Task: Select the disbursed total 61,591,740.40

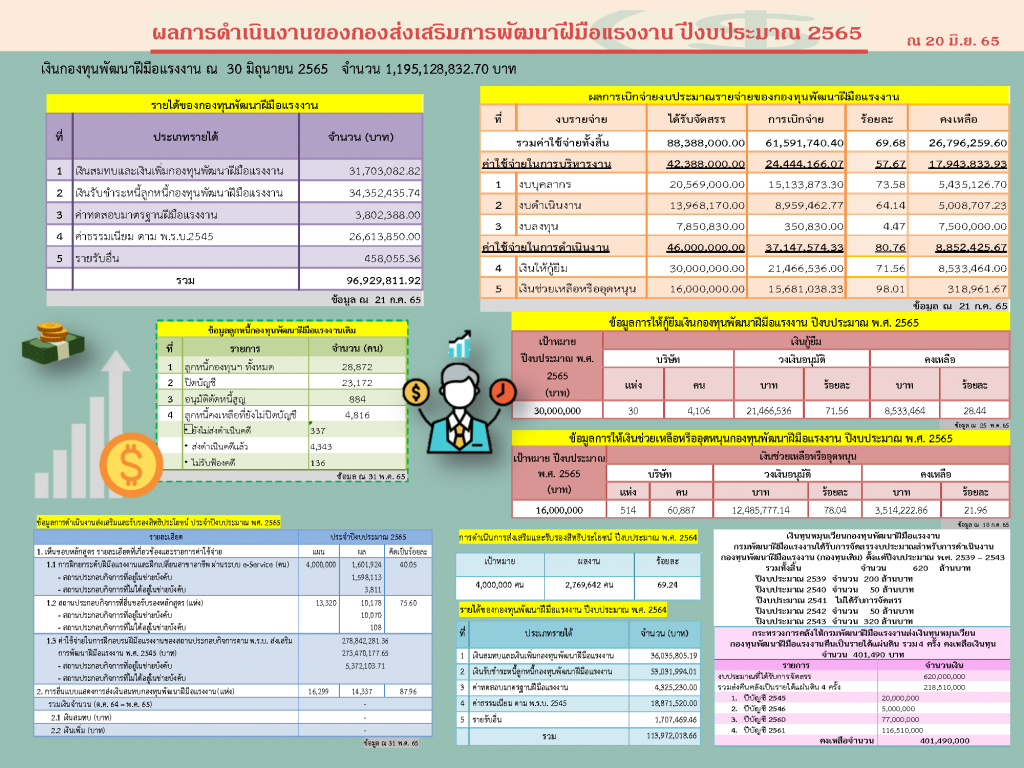Action: [x=805, y=143]
